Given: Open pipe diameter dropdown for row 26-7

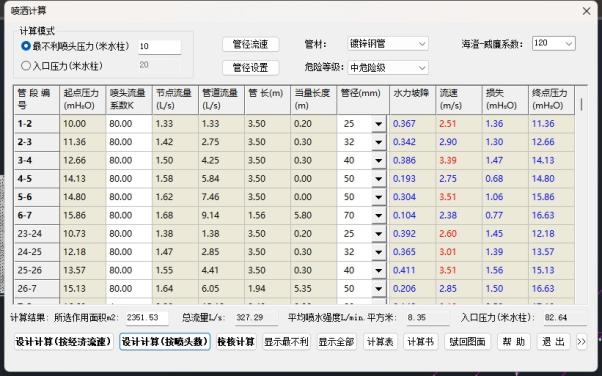Looking at the screenshot, I should point(379,289).
